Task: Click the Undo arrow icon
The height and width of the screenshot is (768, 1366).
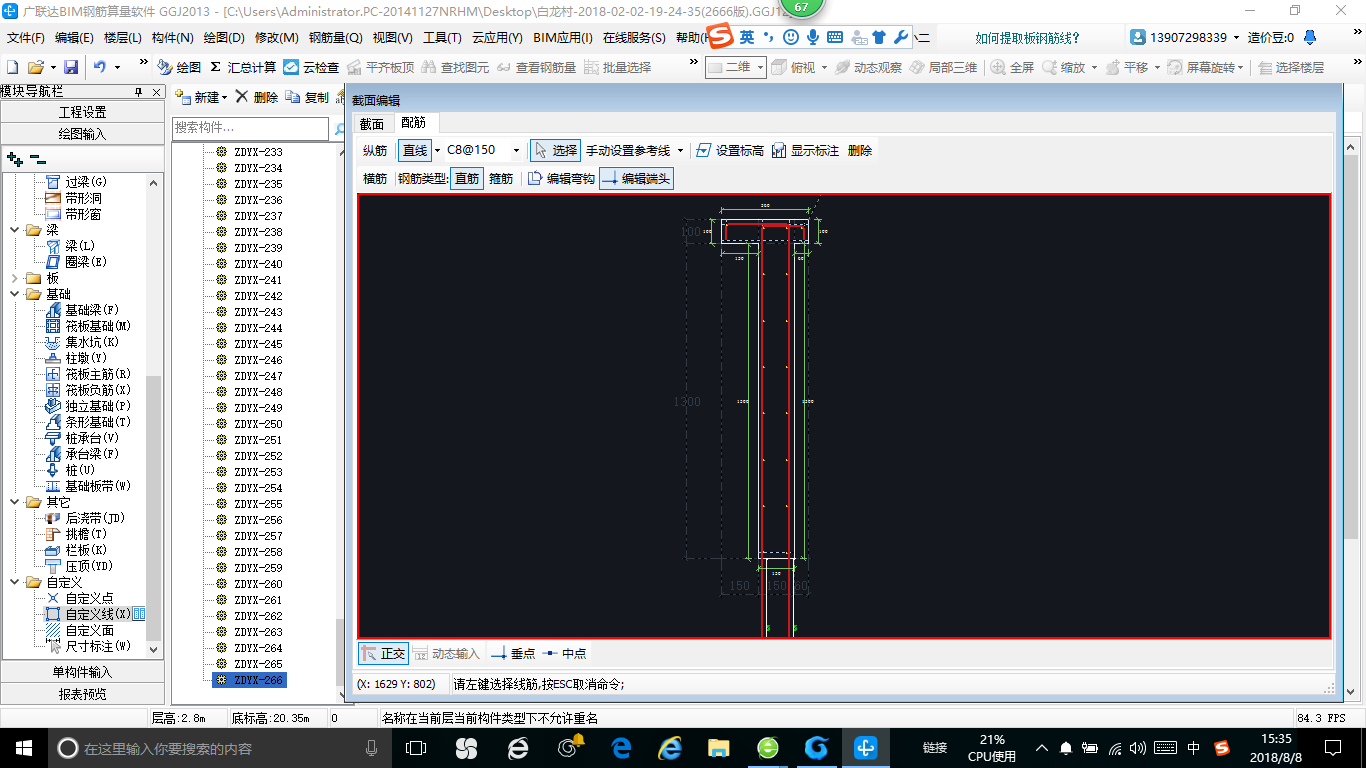Action: tap(100, 67)
